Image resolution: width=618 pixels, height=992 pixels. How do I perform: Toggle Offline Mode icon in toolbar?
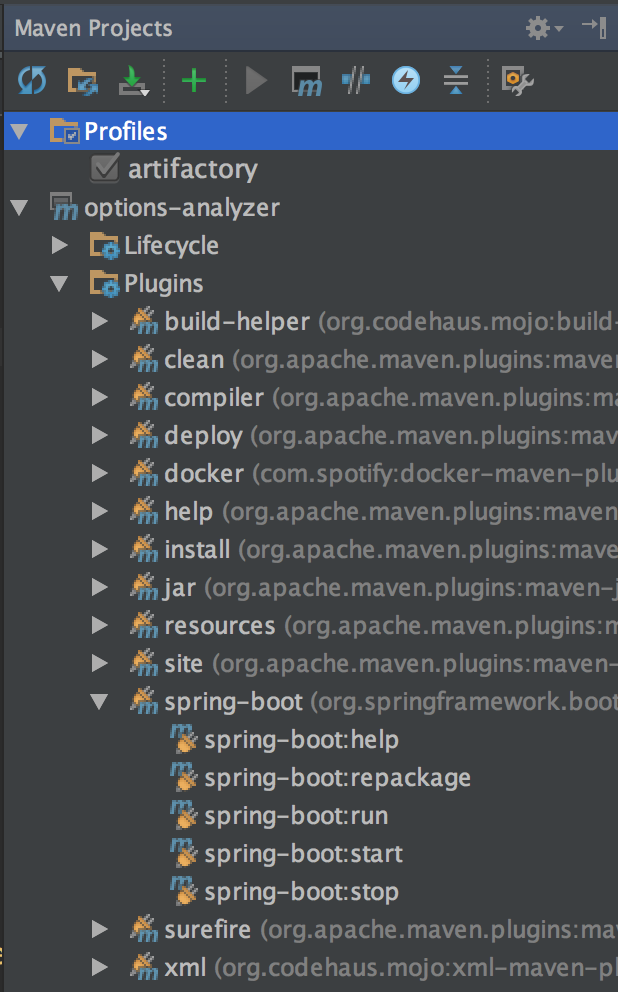pyautogui.click(x=356, y=80)
